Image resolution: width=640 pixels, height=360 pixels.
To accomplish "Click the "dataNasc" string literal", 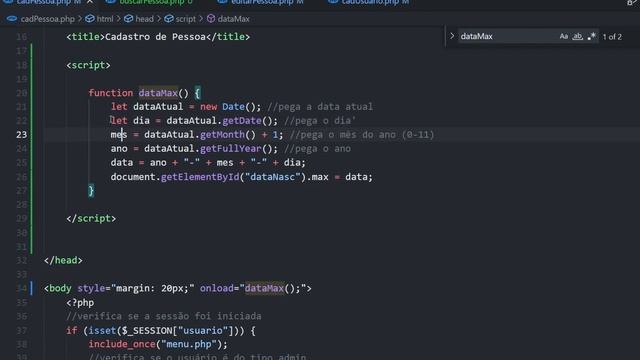I will 272,177.
